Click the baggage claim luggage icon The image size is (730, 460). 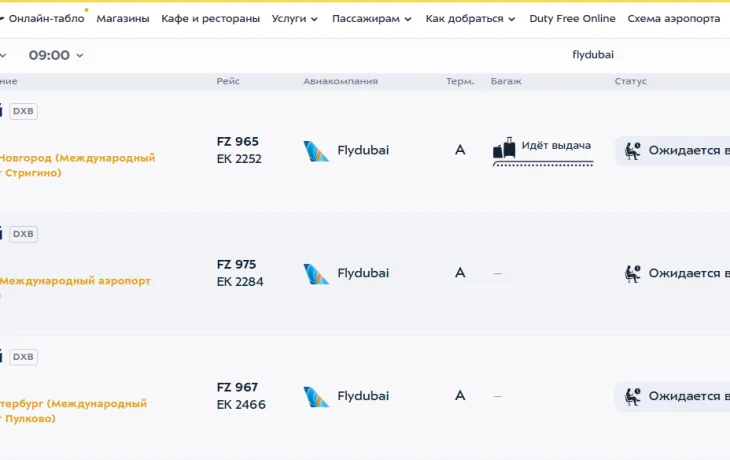click(x=504, y=149)
